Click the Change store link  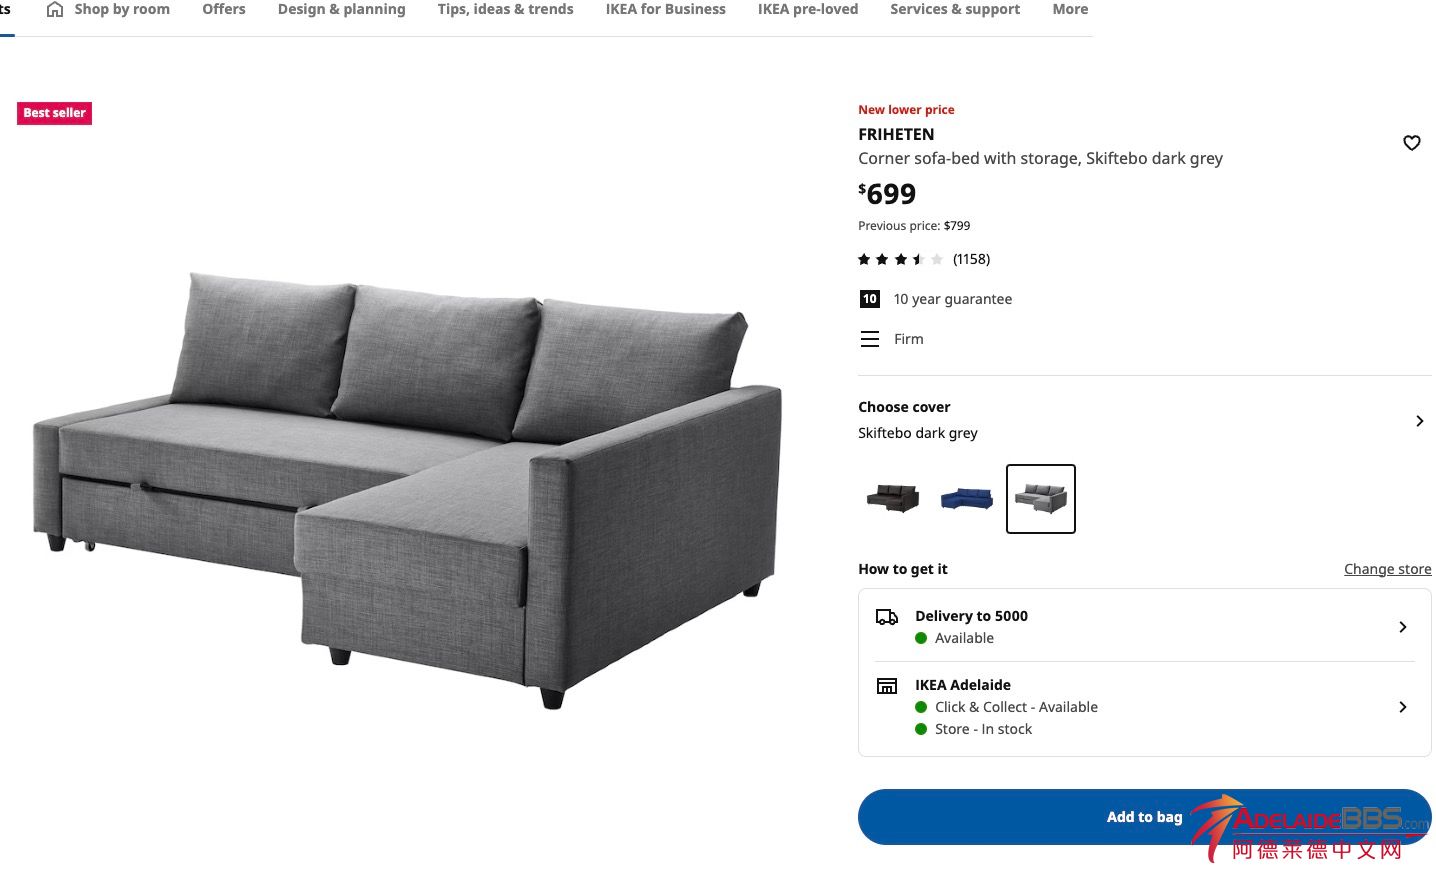pos(1387,569)
